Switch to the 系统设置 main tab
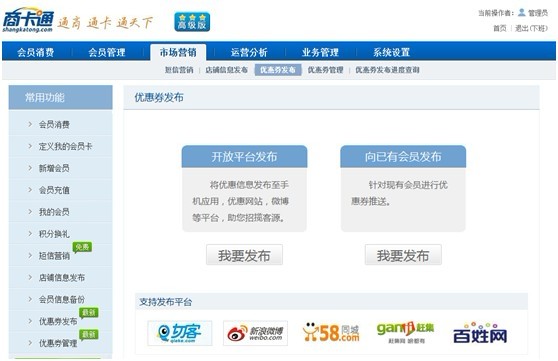Viewport: 558px width, 361px height. coord(391,52)
